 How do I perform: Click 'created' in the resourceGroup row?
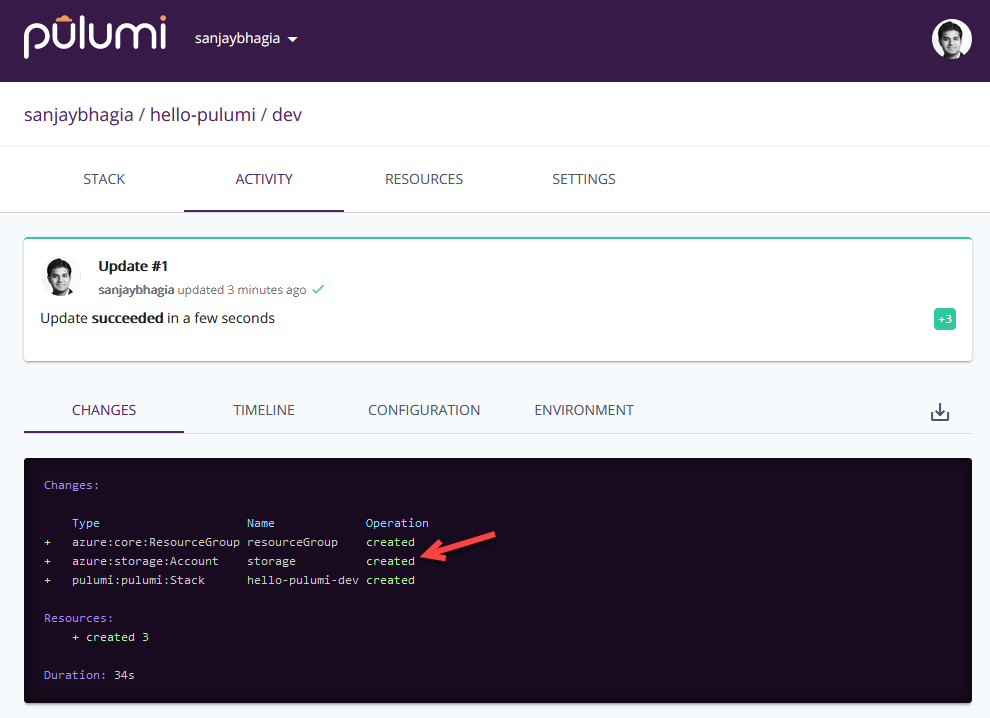(x=390, y=542)
